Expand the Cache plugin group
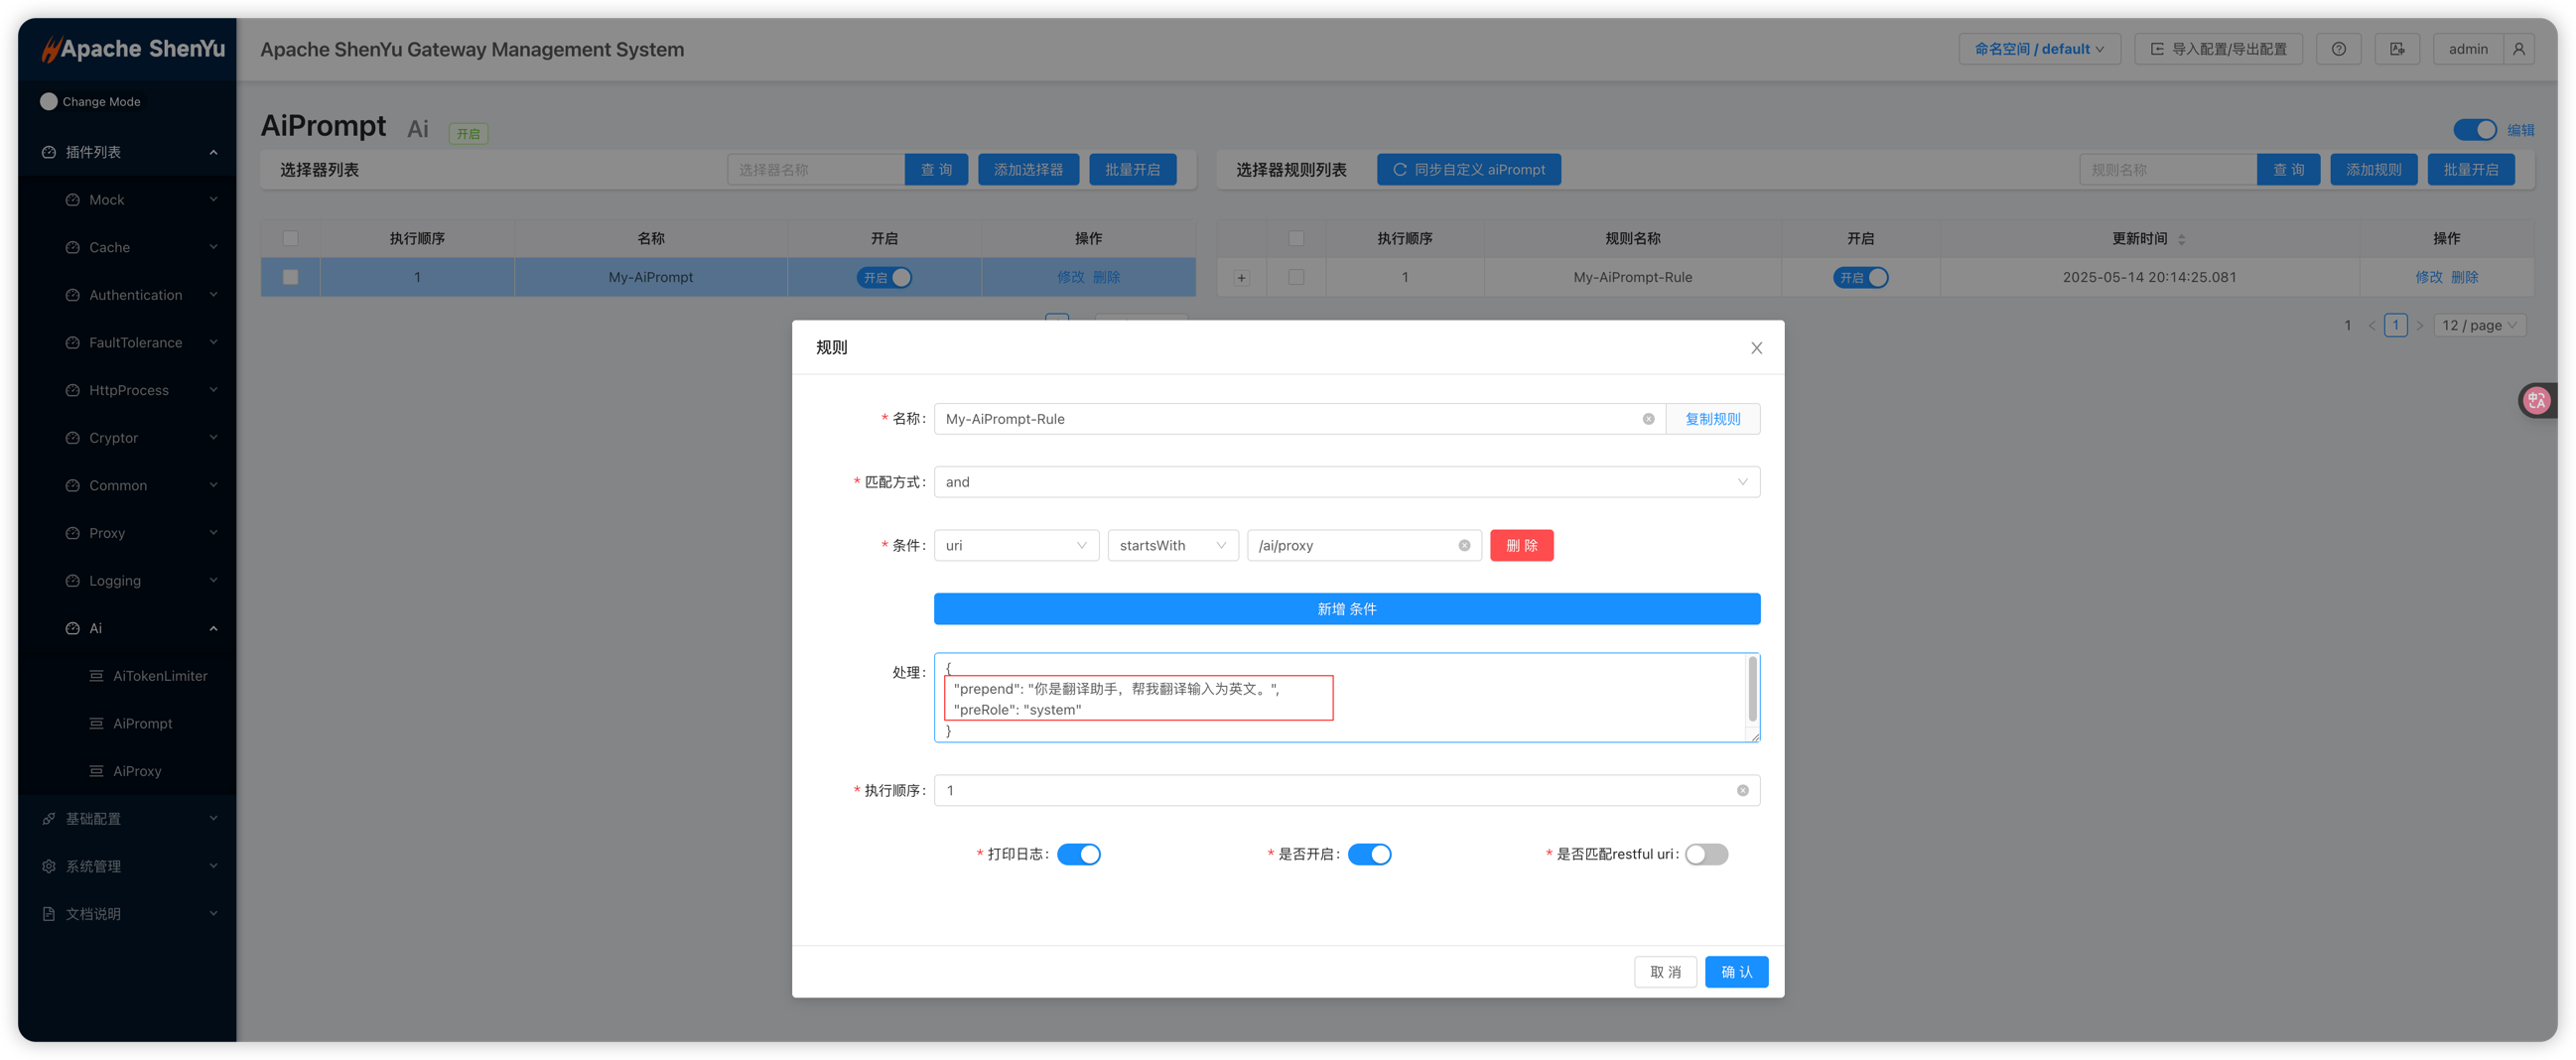The image size is (2576, 1060). coord(127,247)
